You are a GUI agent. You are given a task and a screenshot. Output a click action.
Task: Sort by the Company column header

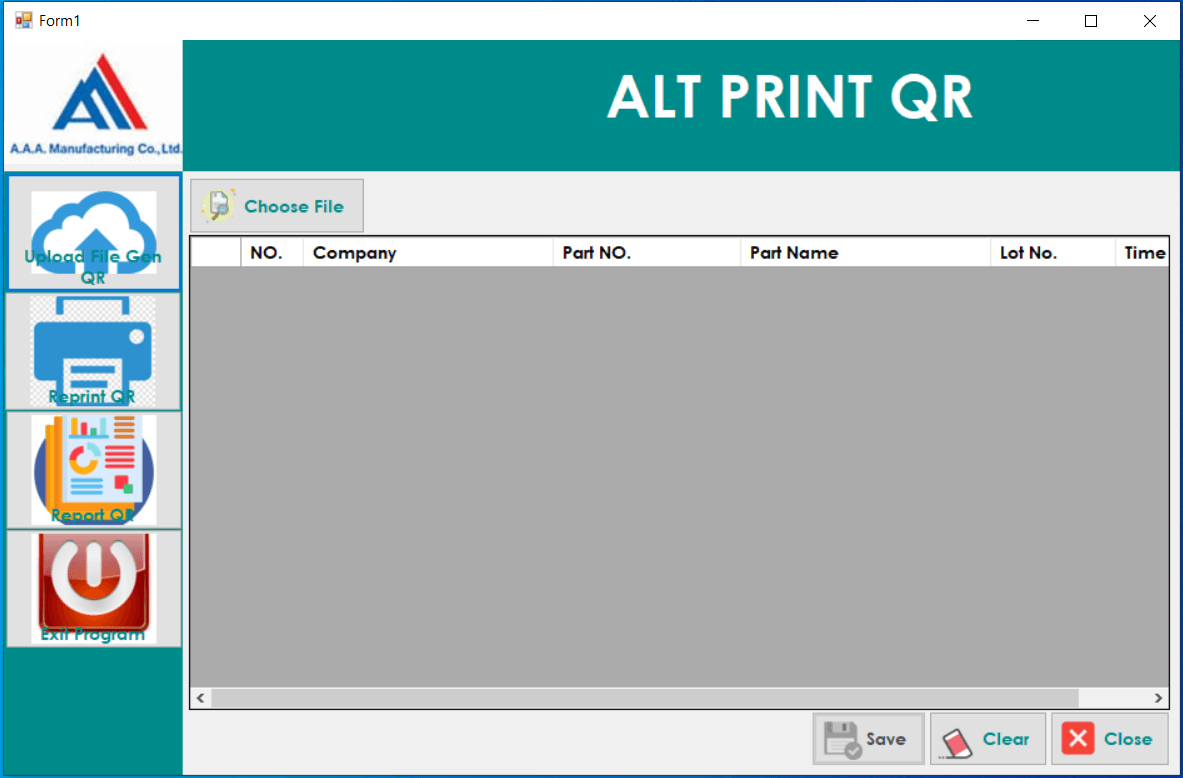427,253
